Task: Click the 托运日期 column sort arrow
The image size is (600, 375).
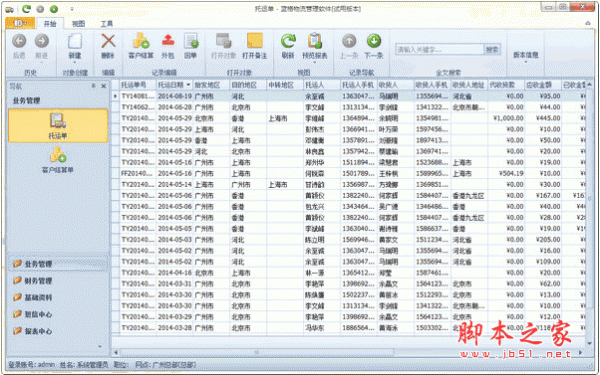Action: [x=189, y=85]
